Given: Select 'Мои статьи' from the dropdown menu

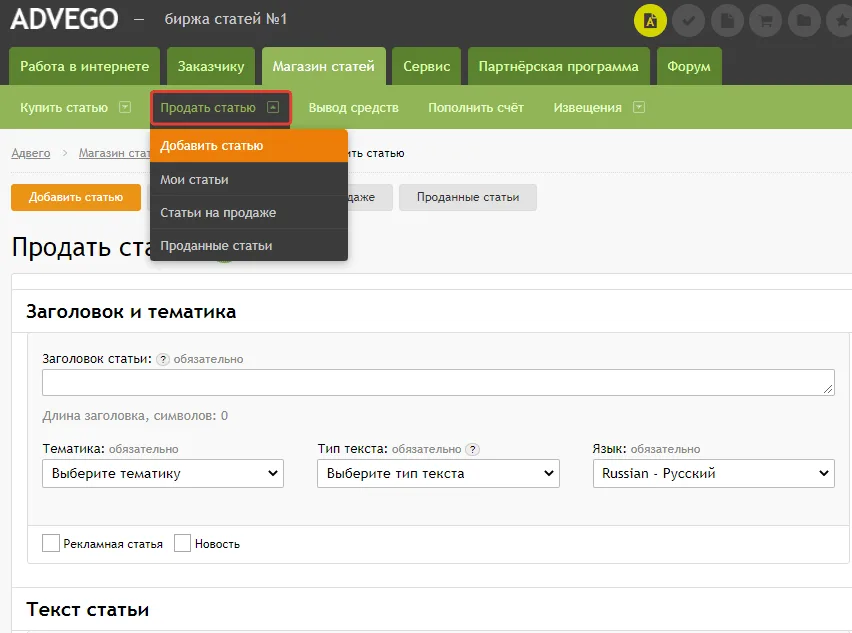Looking at the screenshot, I should 195,180.
